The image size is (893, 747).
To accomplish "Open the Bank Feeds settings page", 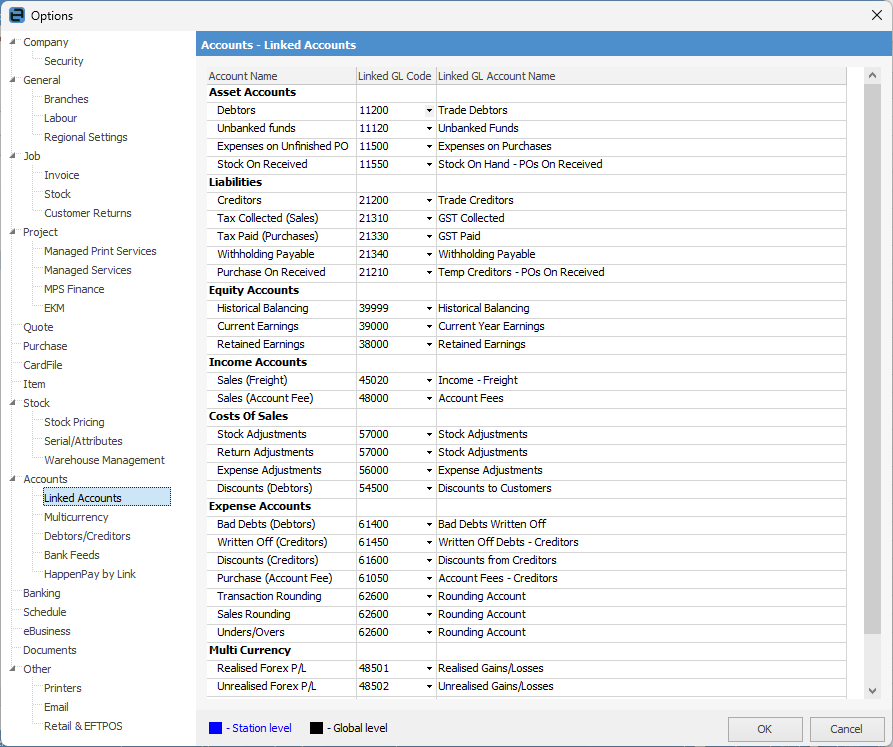I will (72, 555).
